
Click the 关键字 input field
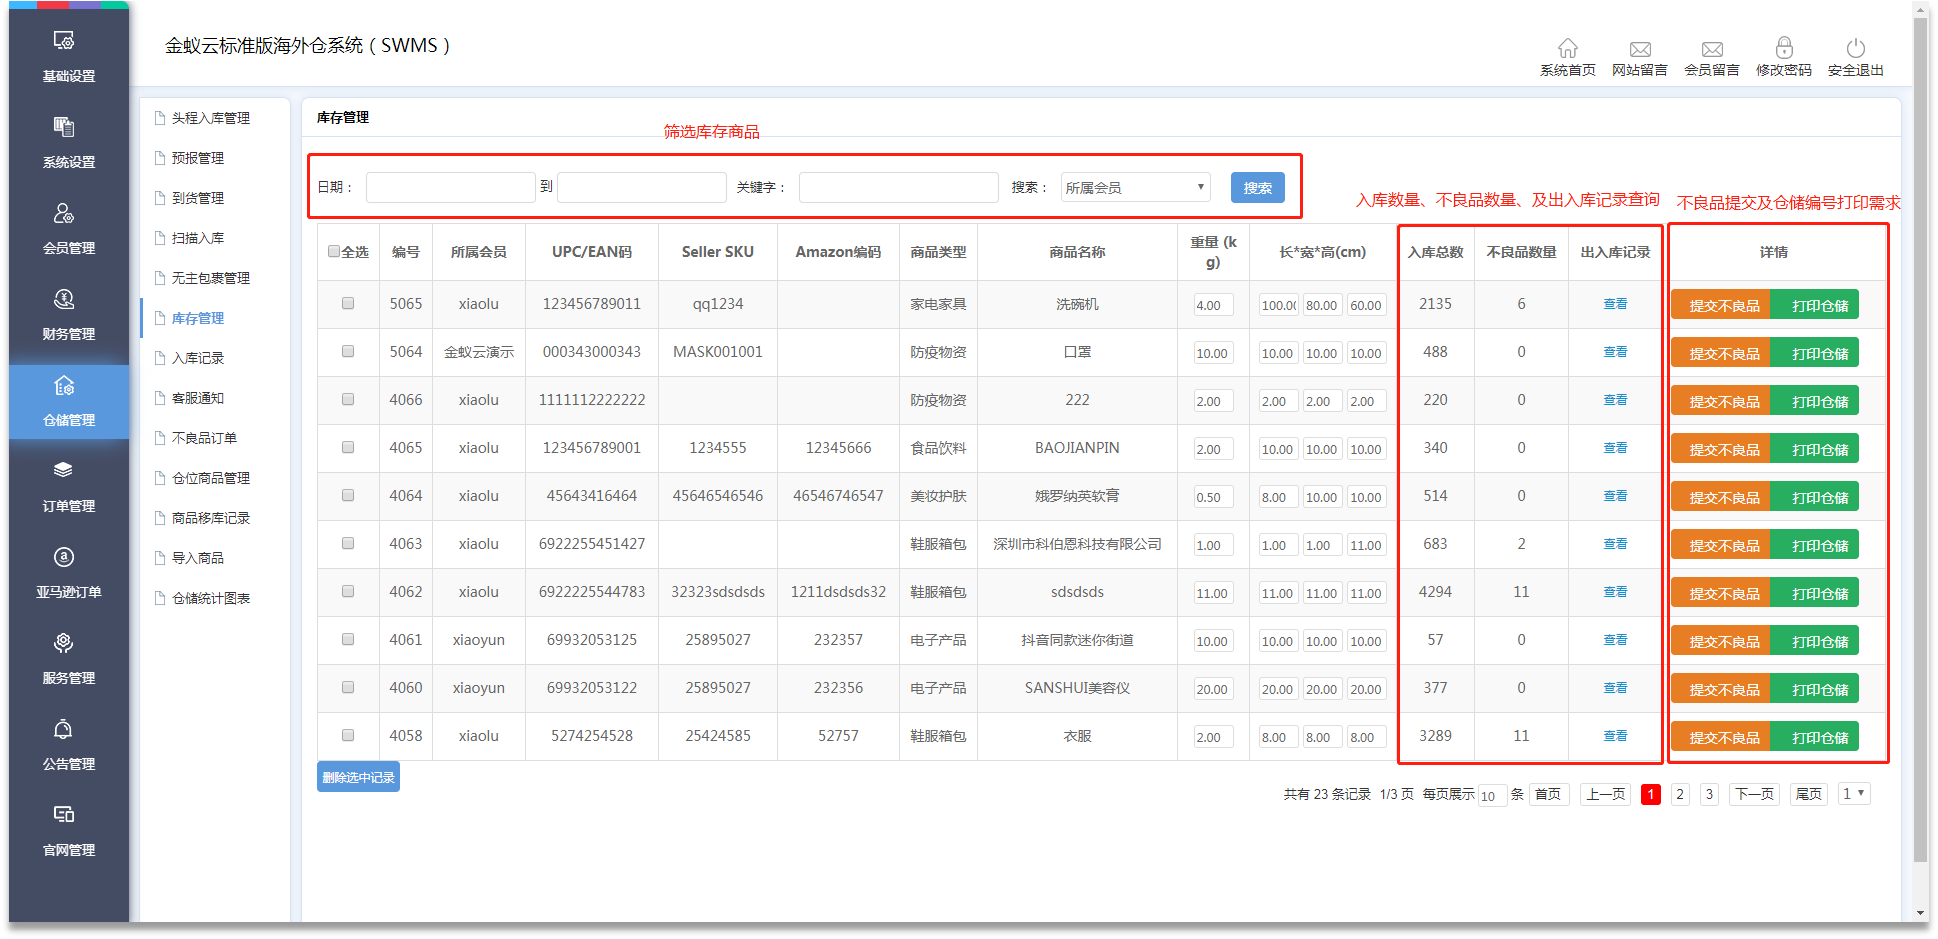click(898, 188)
